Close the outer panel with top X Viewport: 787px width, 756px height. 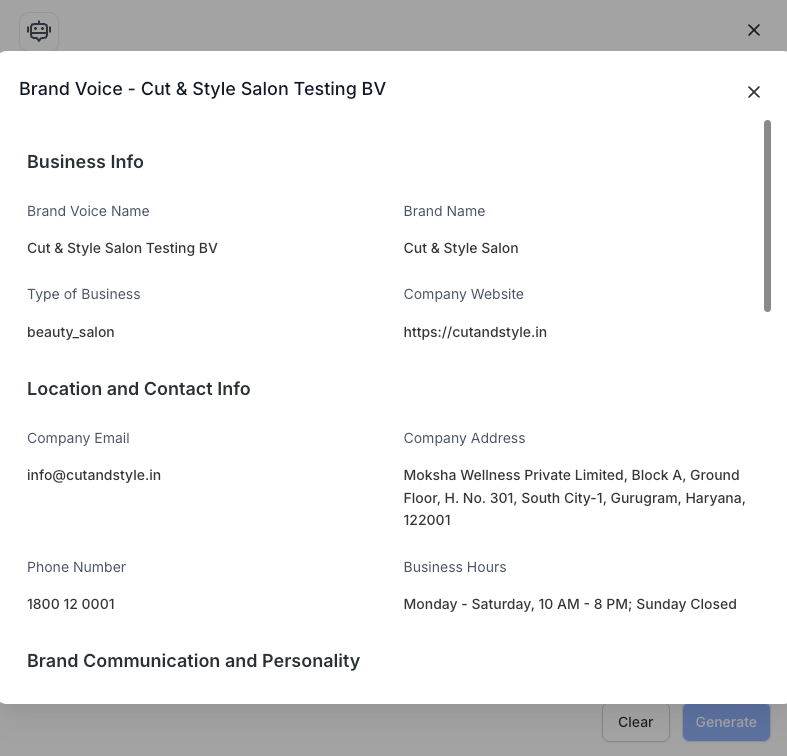pos(753,30)
